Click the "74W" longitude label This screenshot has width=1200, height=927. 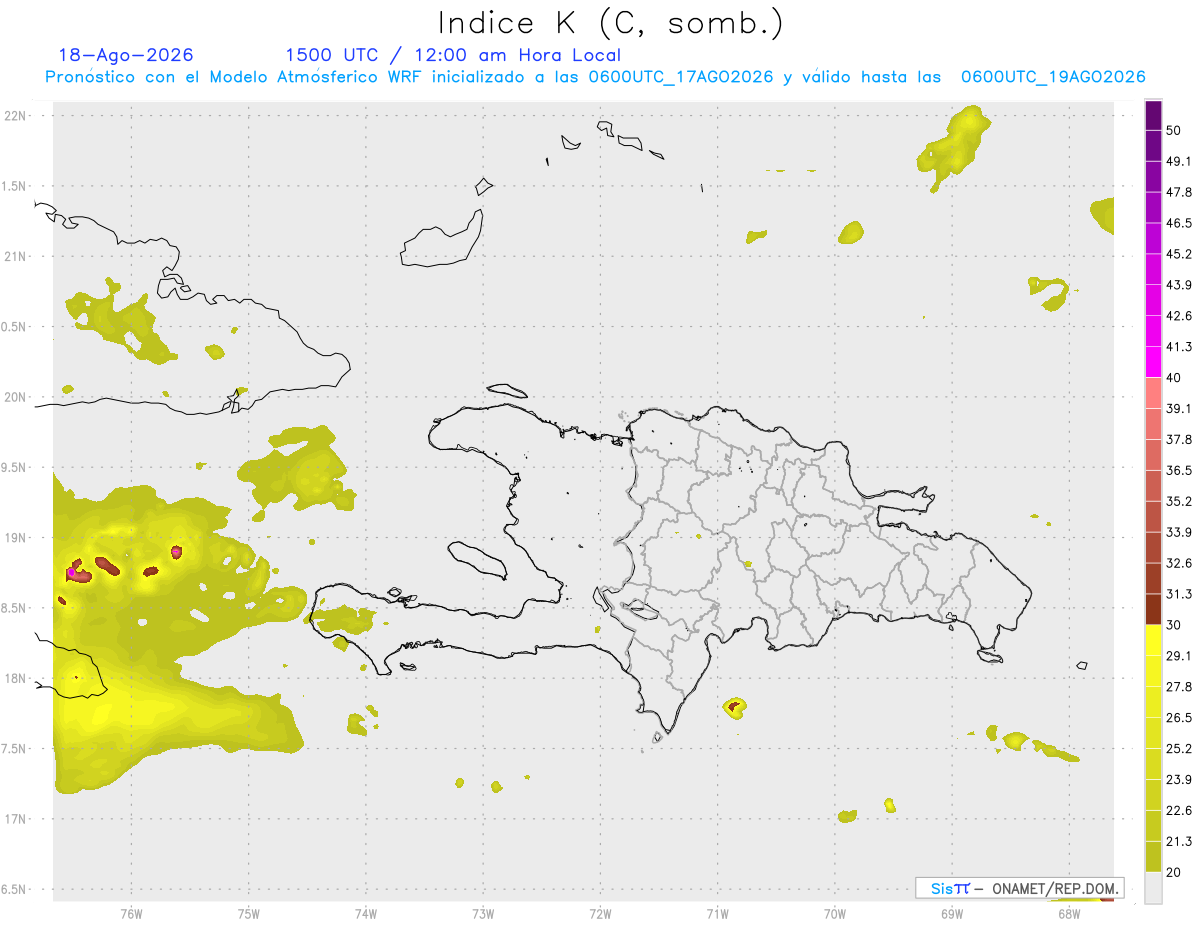point(366,914)
